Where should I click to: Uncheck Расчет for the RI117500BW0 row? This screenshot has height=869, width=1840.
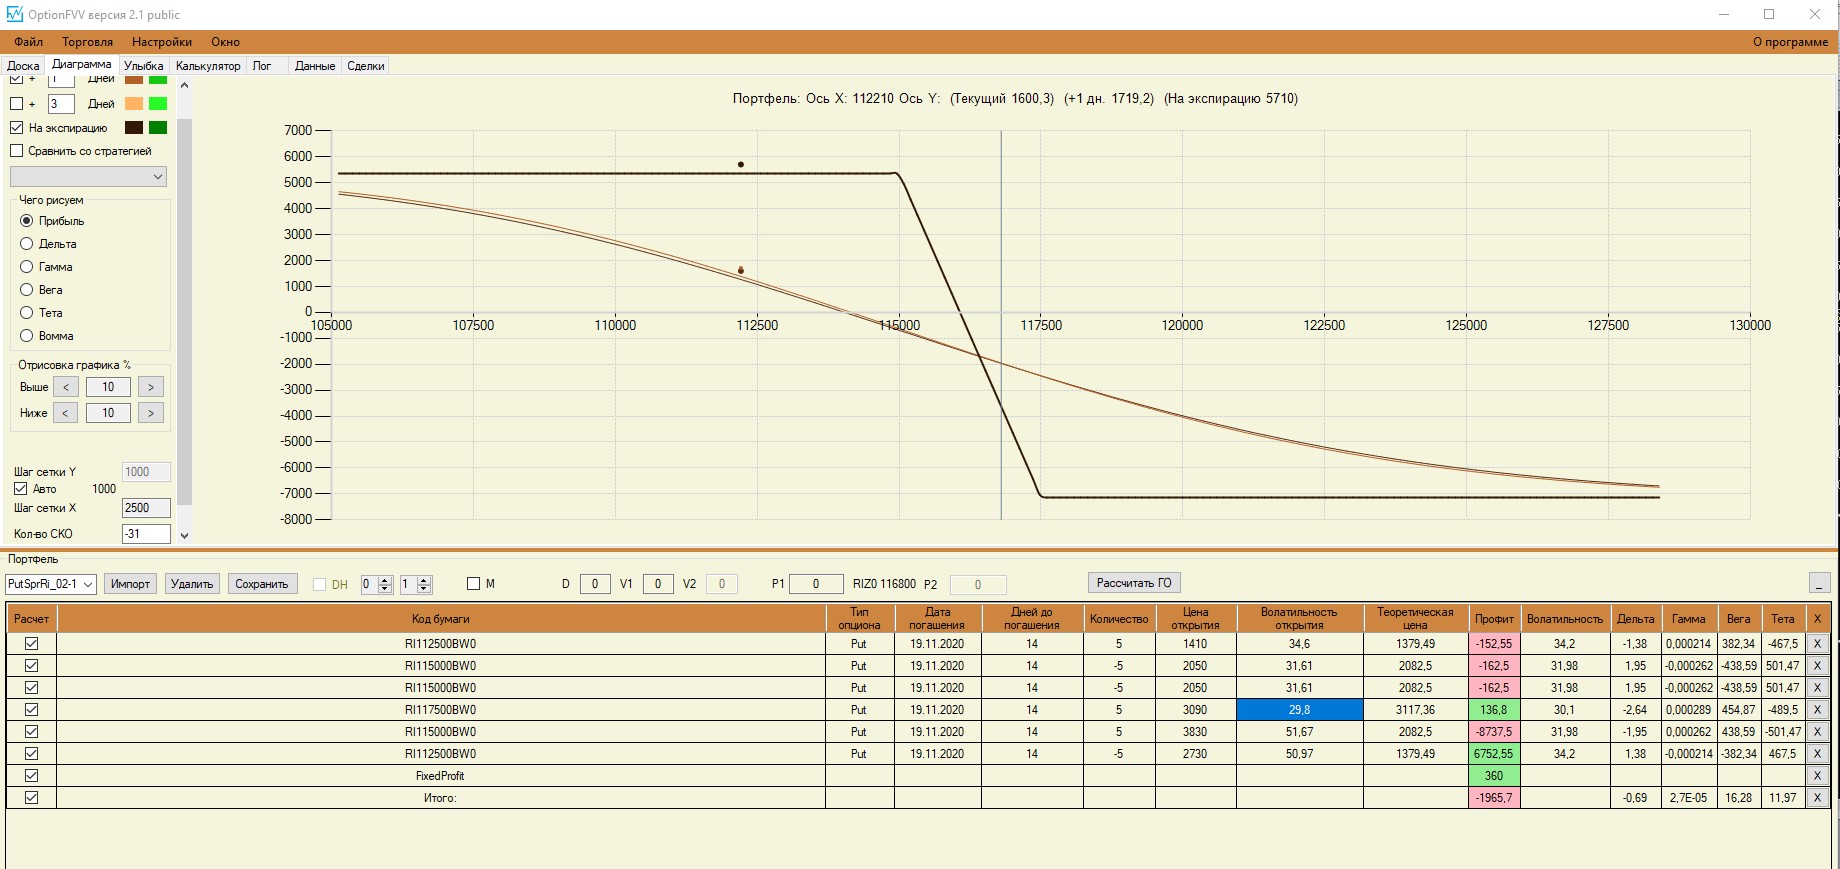(31, 710)
